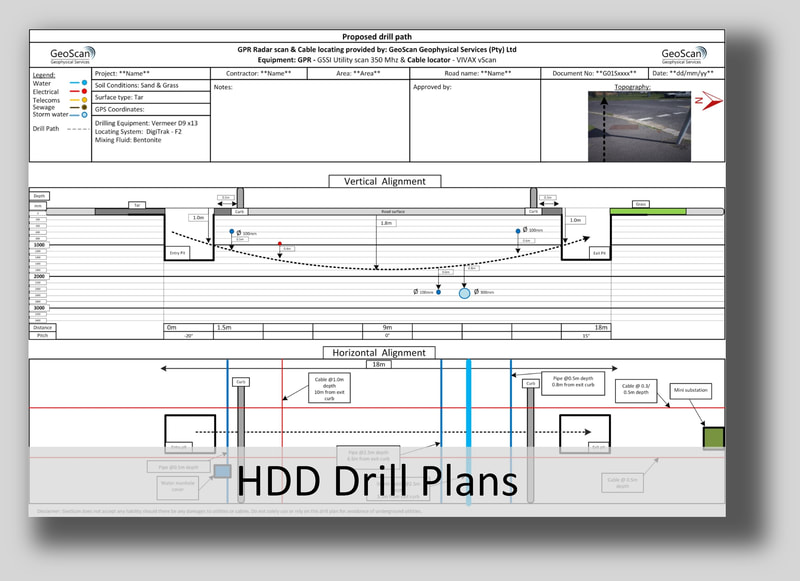800x581 pixels.
Task: Click the red electrical cable dot
Action: (279, 243)
